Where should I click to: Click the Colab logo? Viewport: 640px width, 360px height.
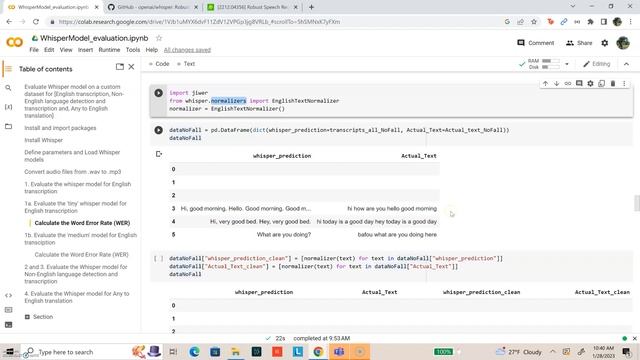(x=14, y=42)
